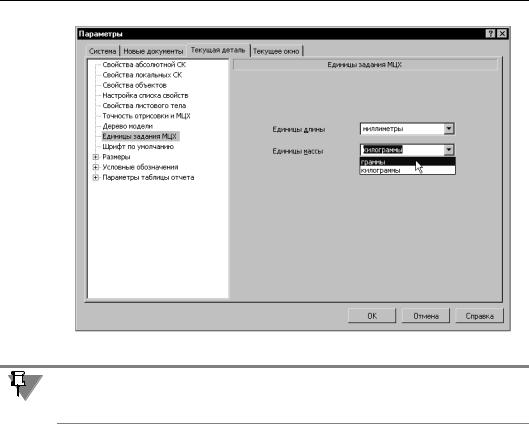This screenshot has height=424, width=529.
Task: Select Параметры таблицы отчета label
Action: tap(148, 177)
